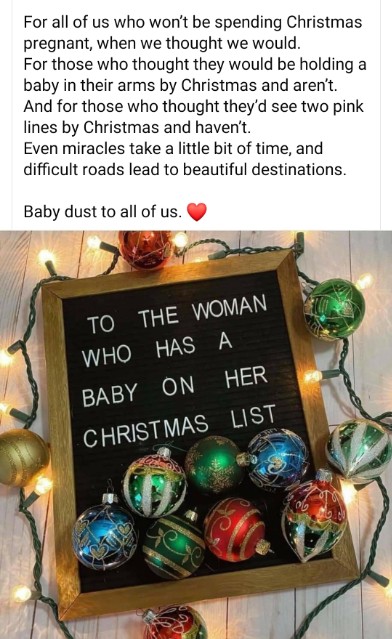This screenshot has height=639, width=392.
Task: Click the "TO THE WOMAN" letter board line
Action: pos(177,315)
